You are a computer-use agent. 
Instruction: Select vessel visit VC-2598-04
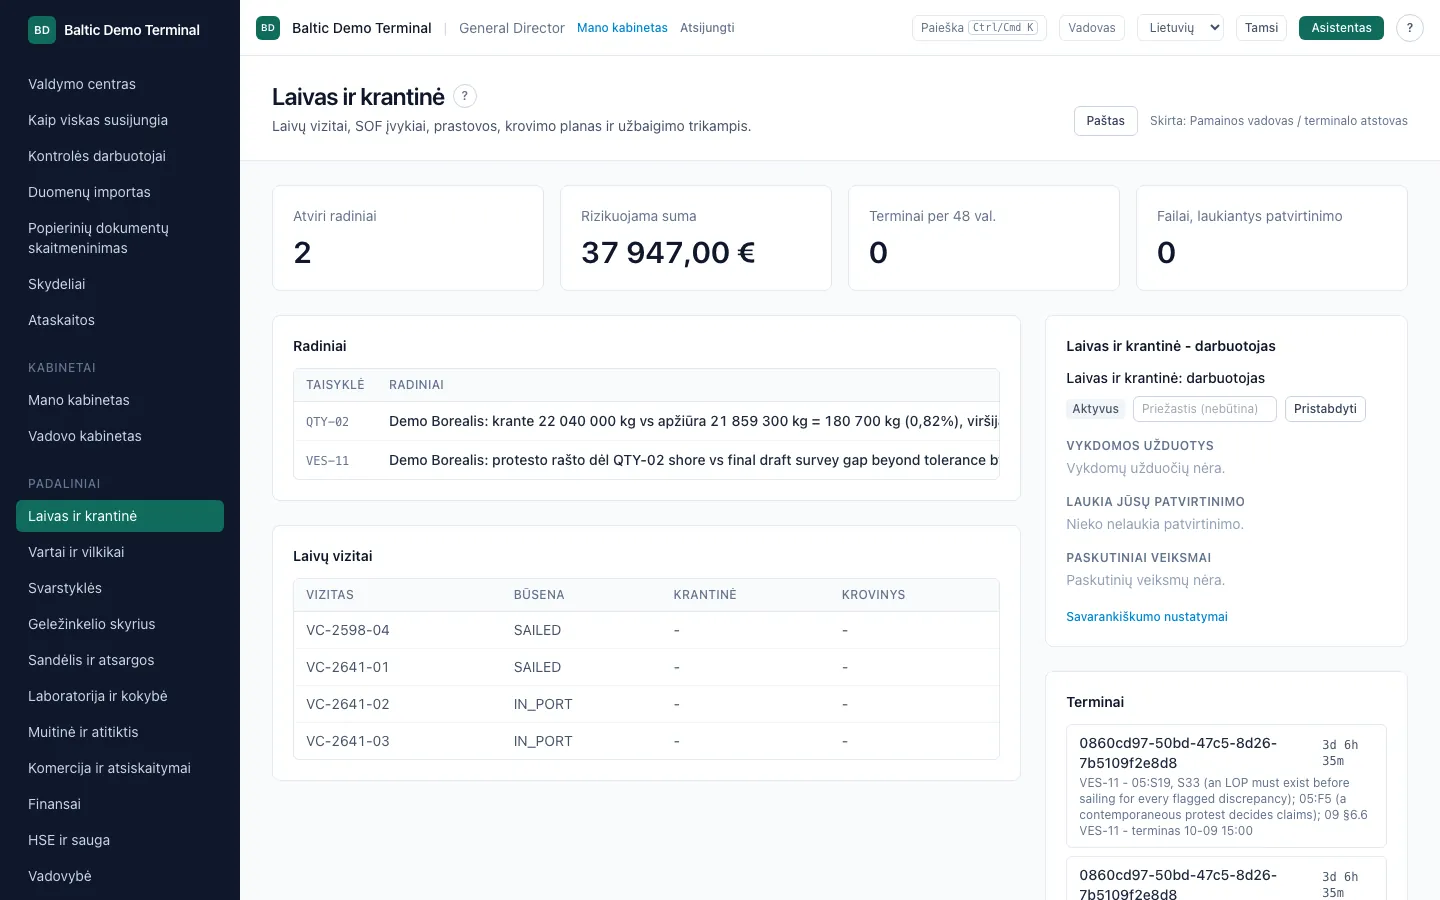coord(646,630)
